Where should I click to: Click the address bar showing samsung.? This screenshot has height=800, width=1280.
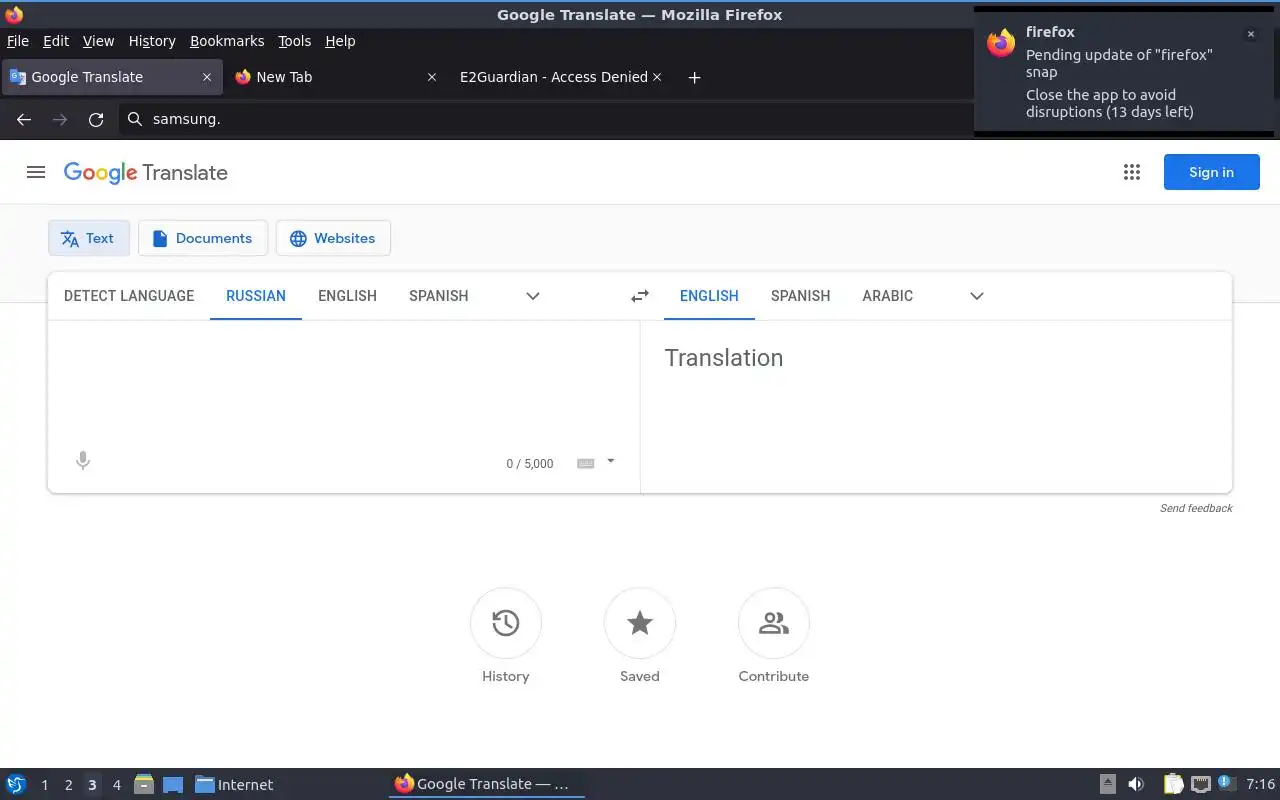(x=545, y=119)
